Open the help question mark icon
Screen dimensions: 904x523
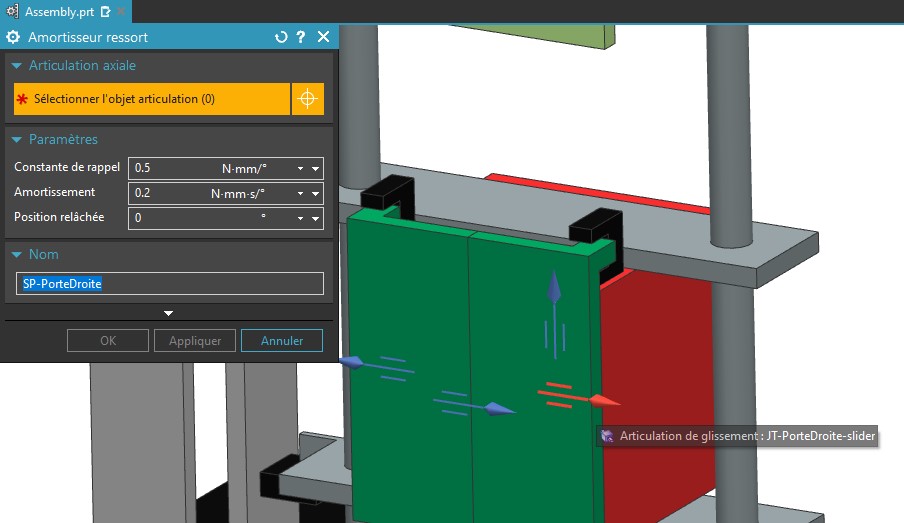(x=300, y=37)
